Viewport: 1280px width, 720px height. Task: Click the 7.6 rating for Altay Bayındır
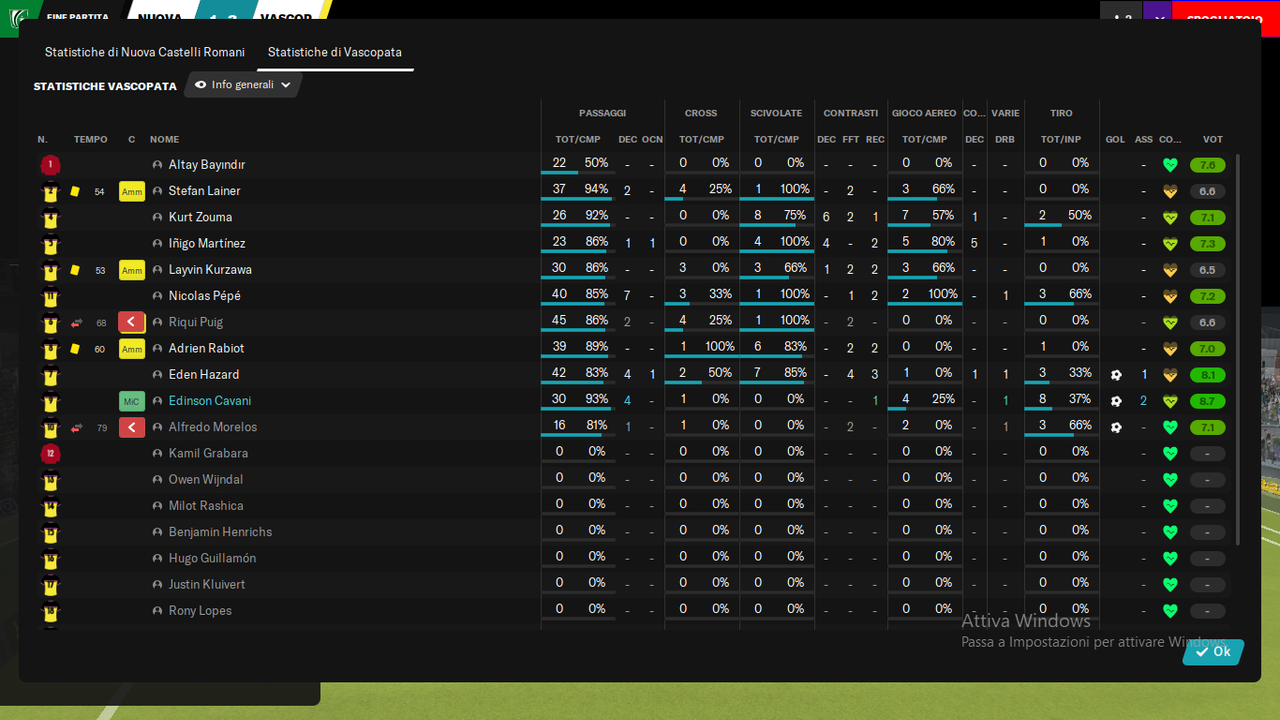[1207, 165]
